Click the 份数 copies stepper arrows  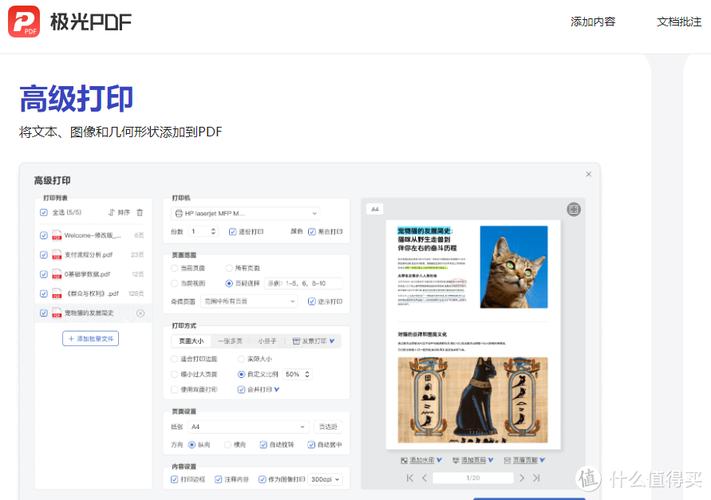click(213, 232)
